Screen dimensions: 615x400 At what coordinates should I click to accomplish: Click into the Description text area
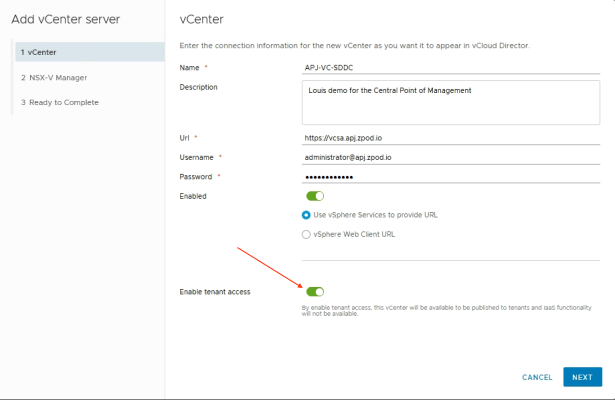tap(450, 100)
